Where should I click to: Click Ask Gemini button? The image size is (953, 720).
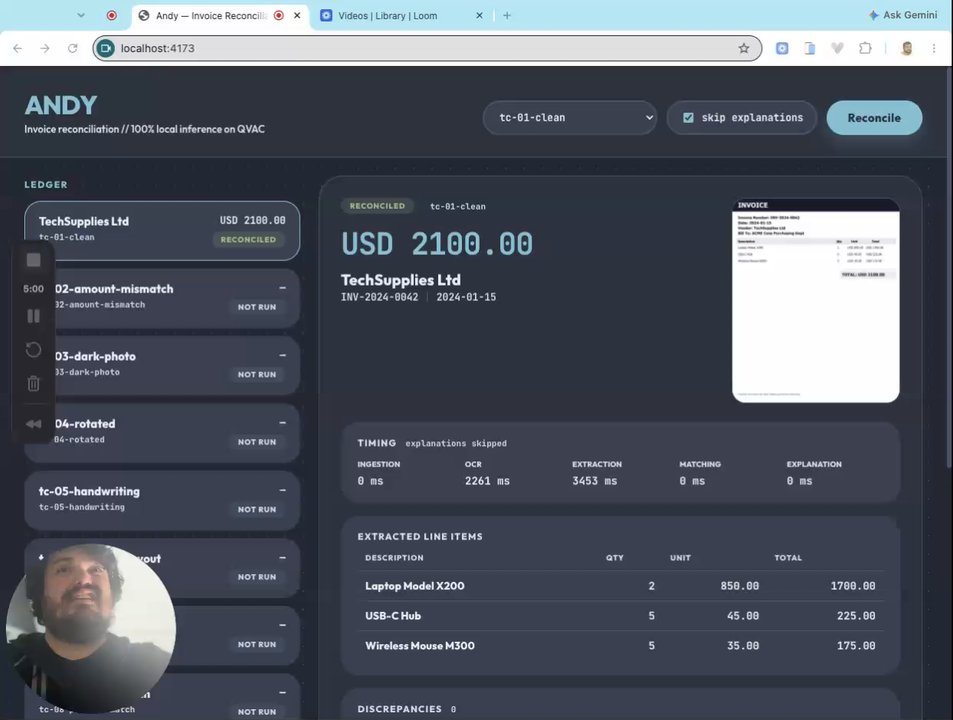903,15
